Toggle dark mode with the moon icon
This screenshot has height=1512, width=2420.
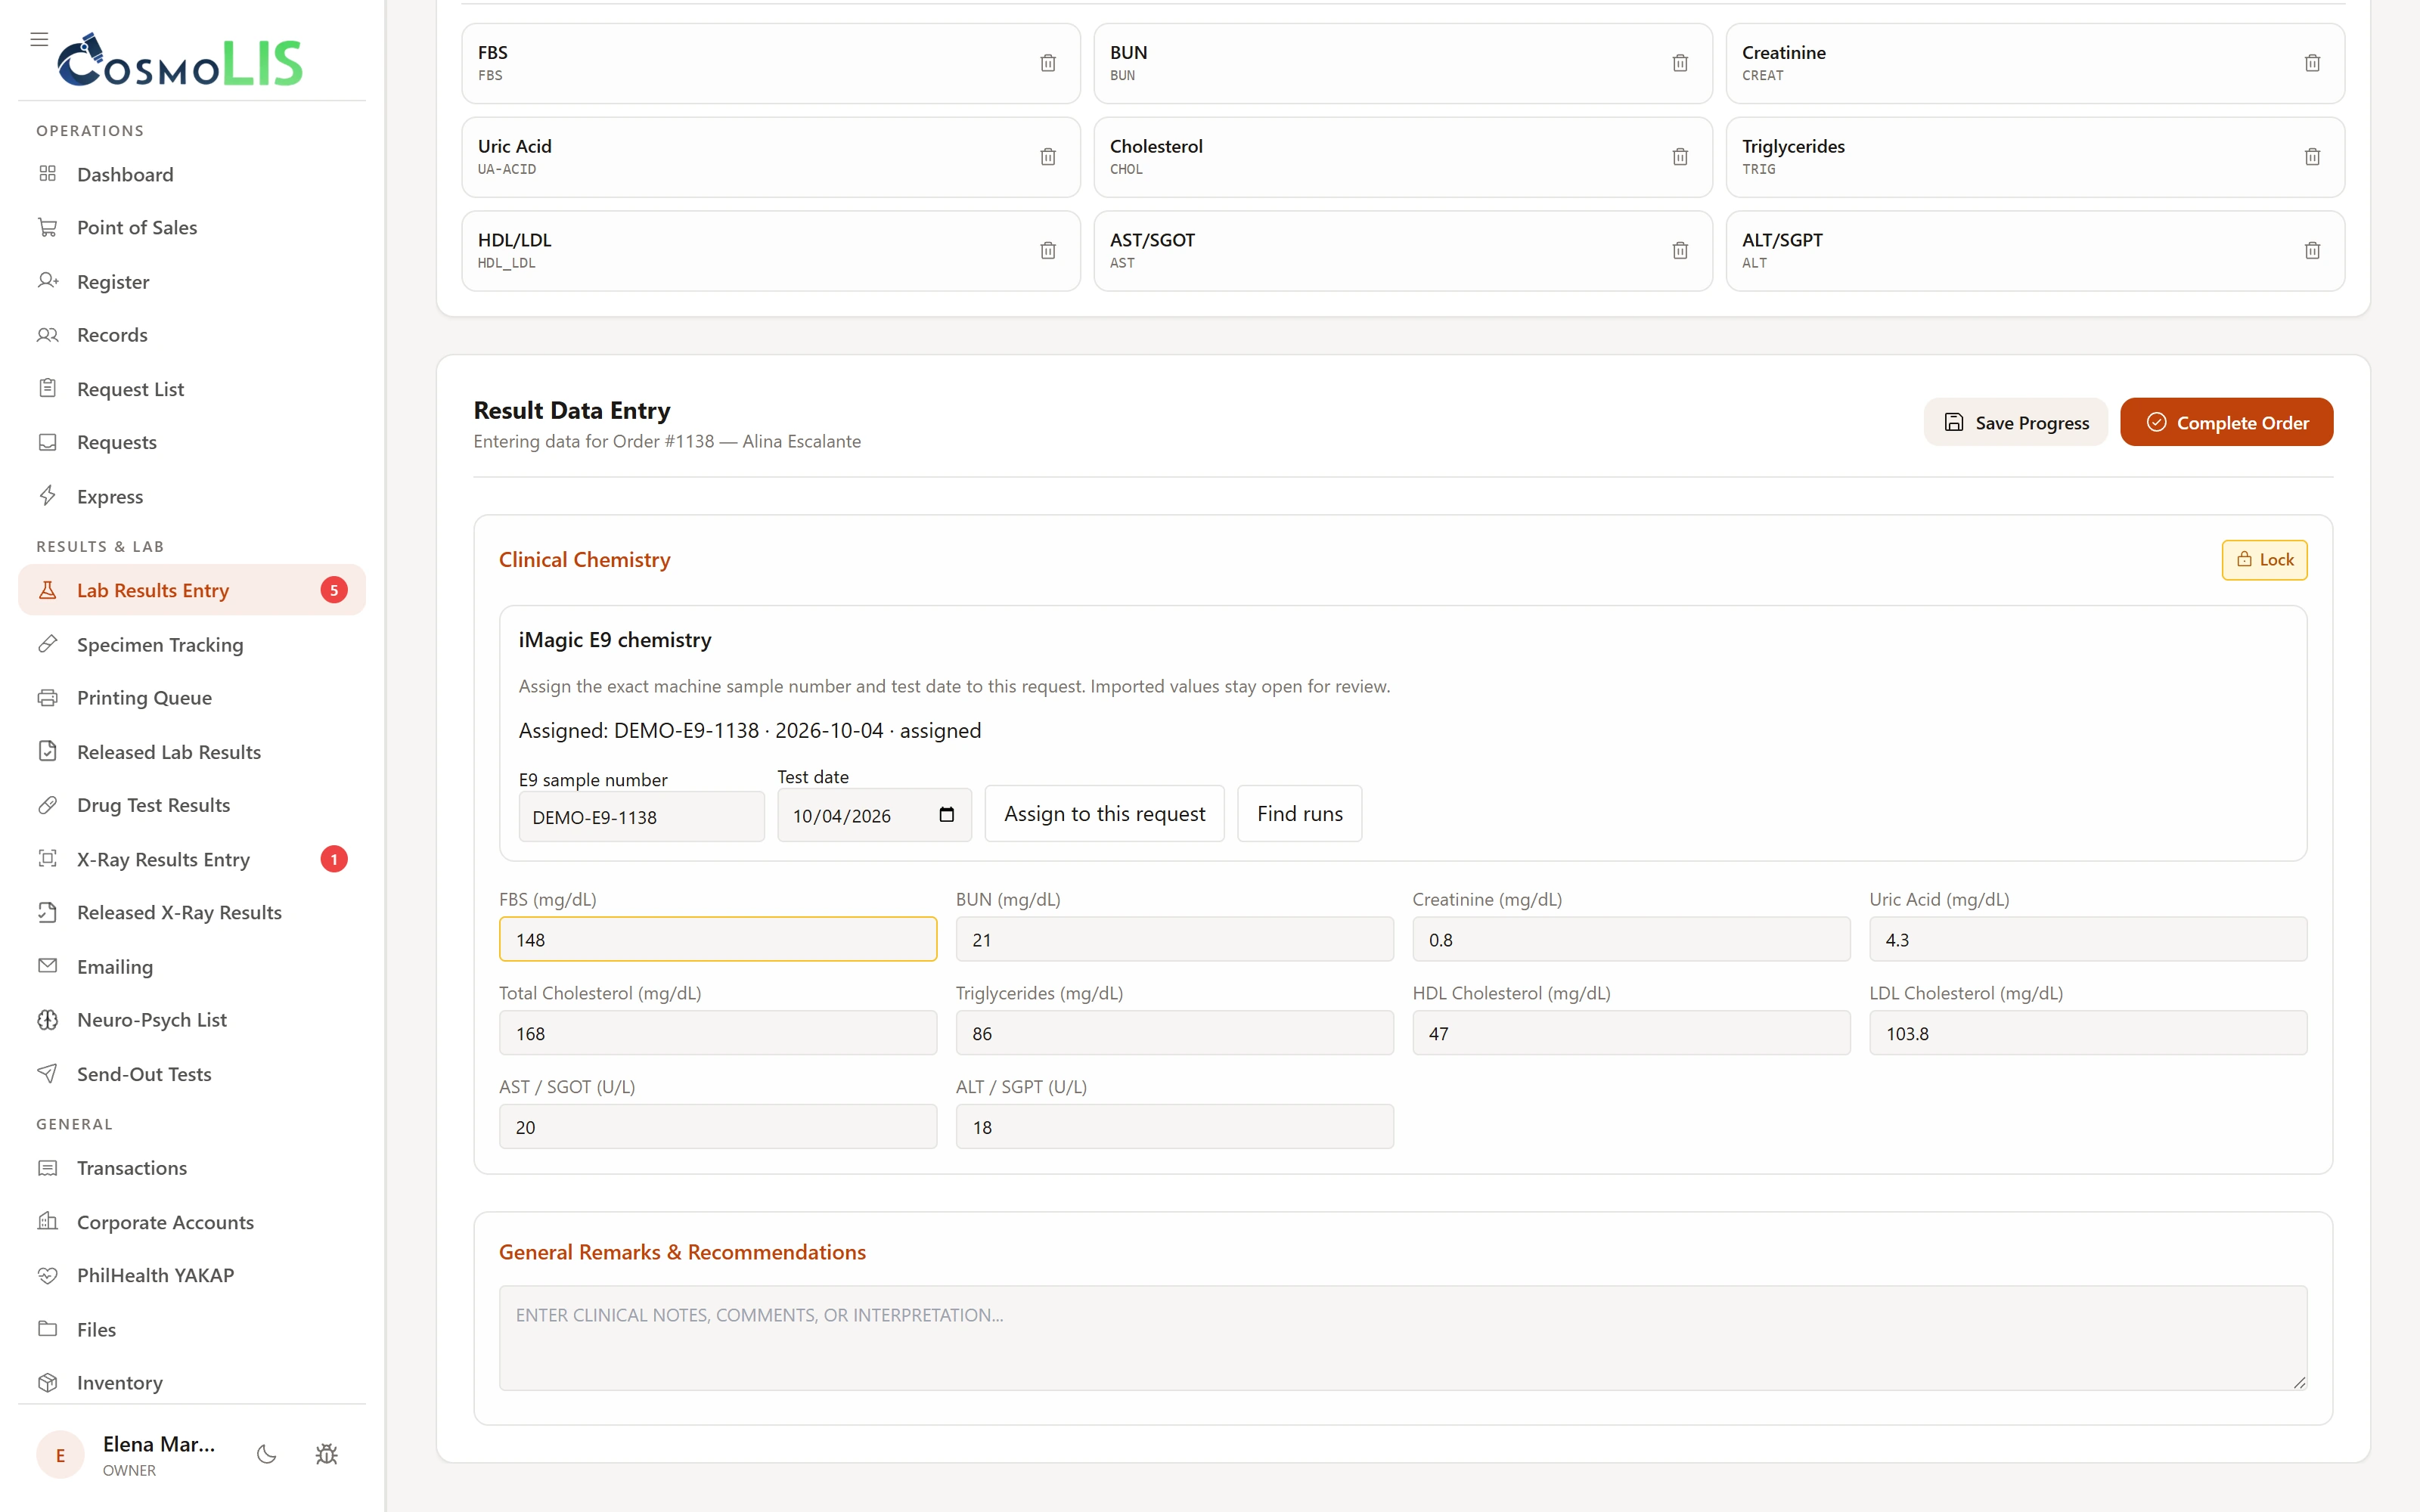coord(266,1454)
